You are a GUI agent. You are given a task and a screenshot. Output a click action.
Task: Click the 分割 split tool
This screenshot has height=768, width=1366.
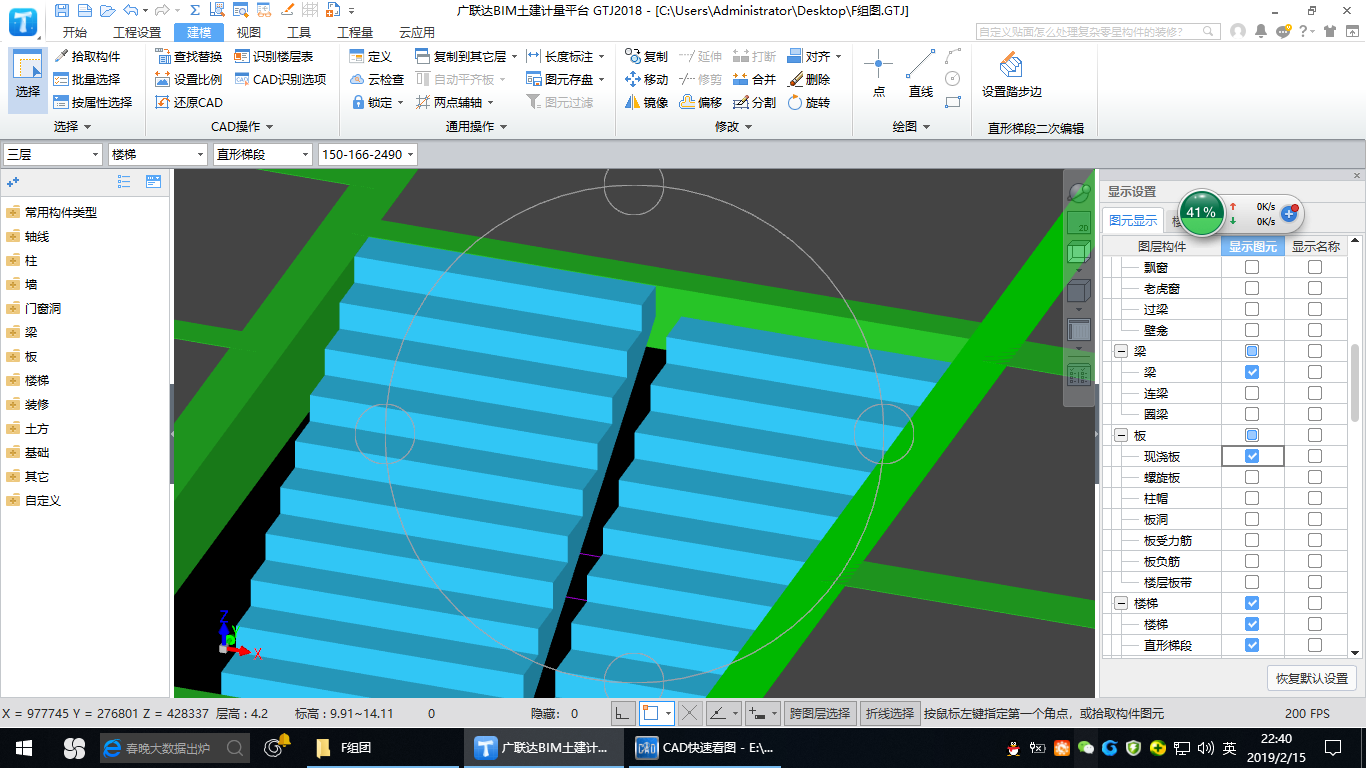754,102
